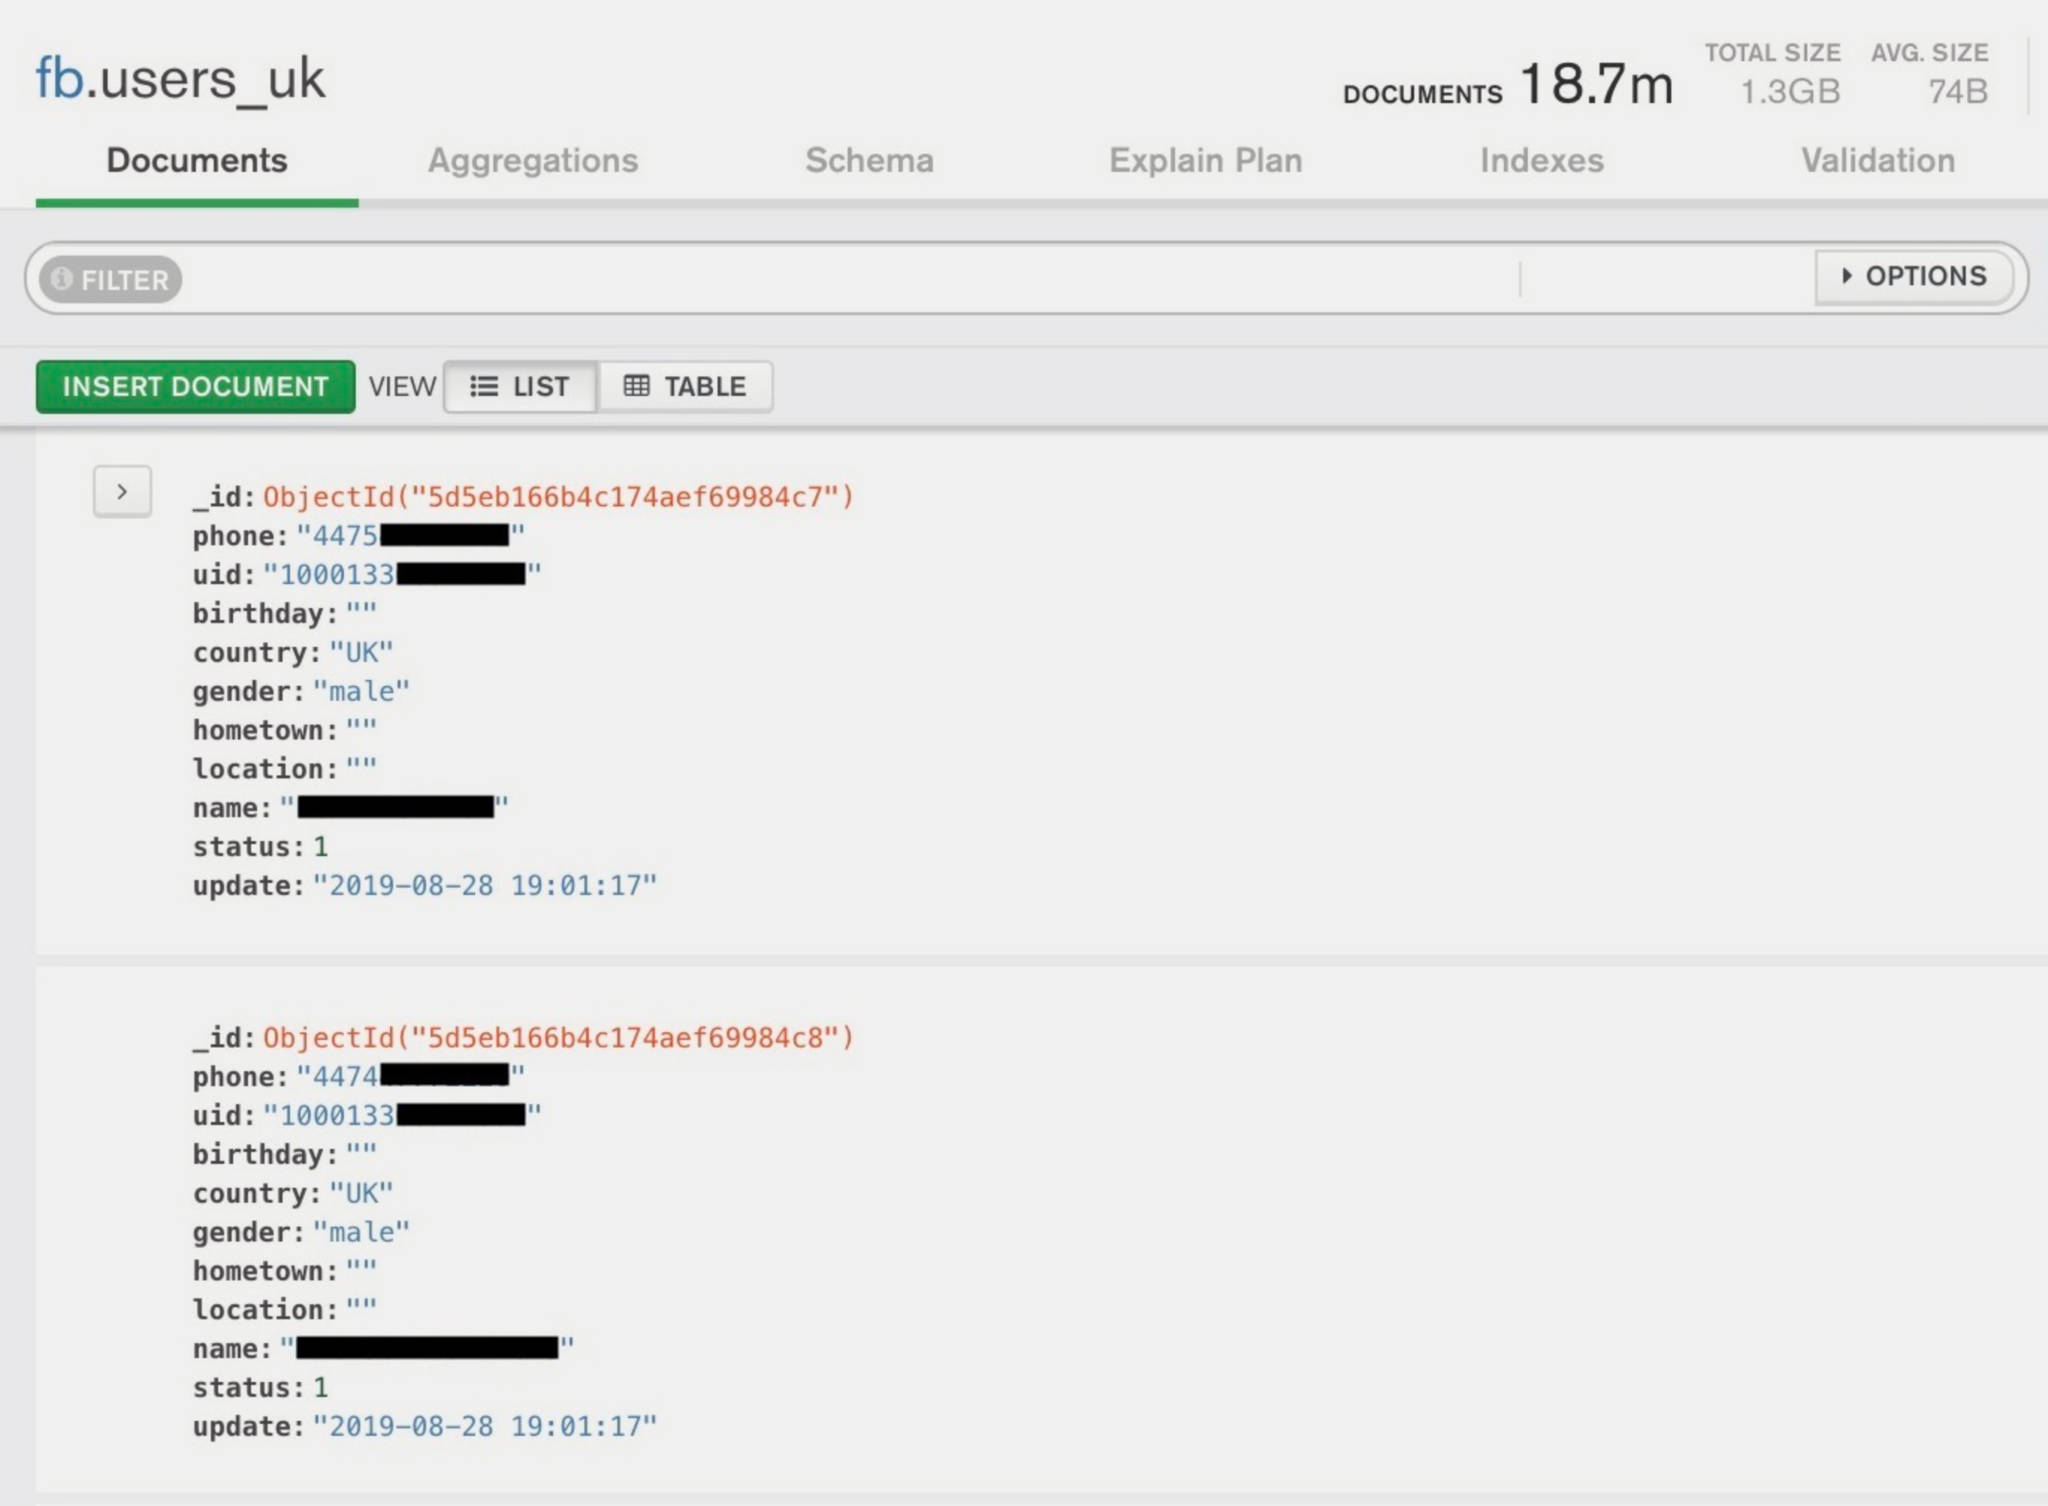Expand the first document row
The width and height of the screenshot is (2048, 1506).
point(121,490)
